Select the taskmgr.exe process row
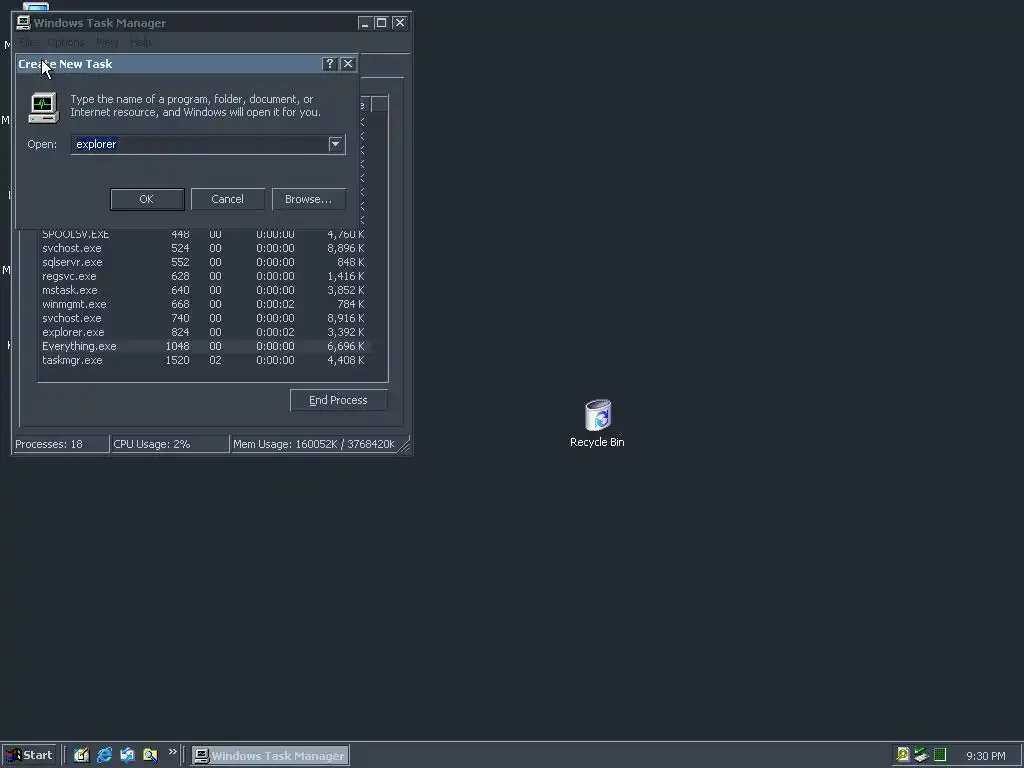Viewport: 1024px width, 768px height. [x=204, y=360]
